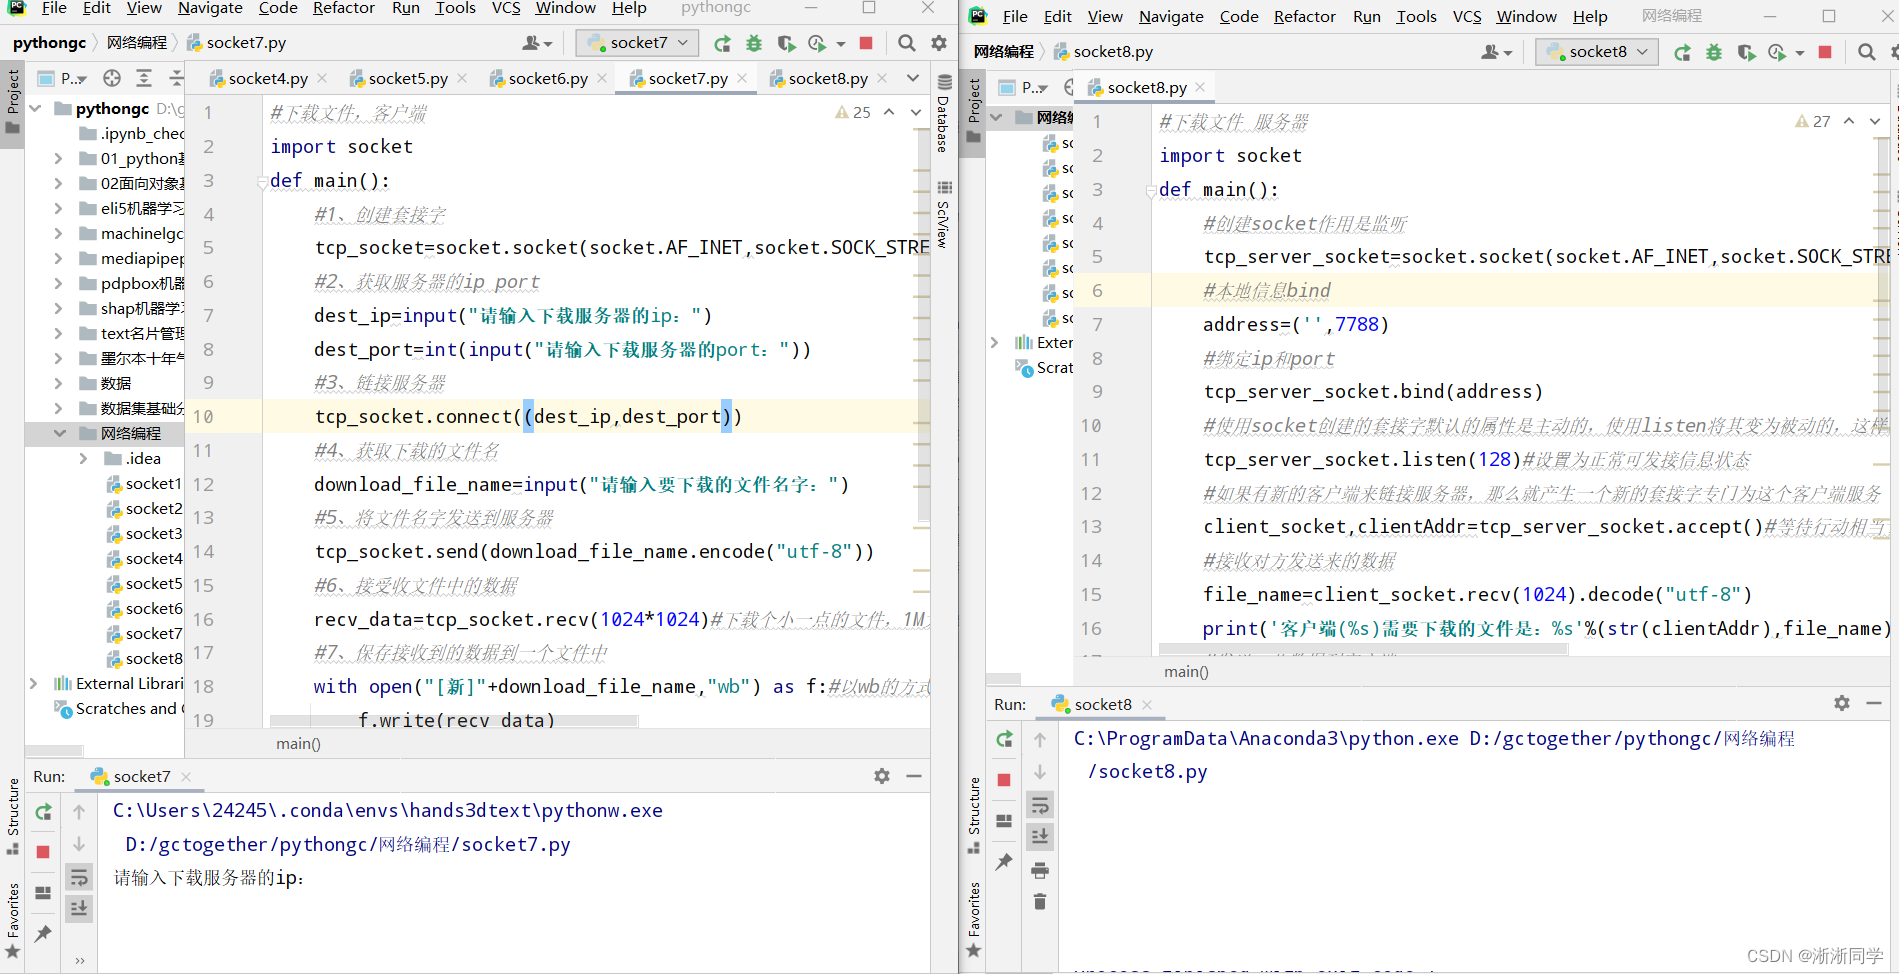1899x974 pixels.
Task: Open Tools menu in right window
Action: pos(1416,17)
